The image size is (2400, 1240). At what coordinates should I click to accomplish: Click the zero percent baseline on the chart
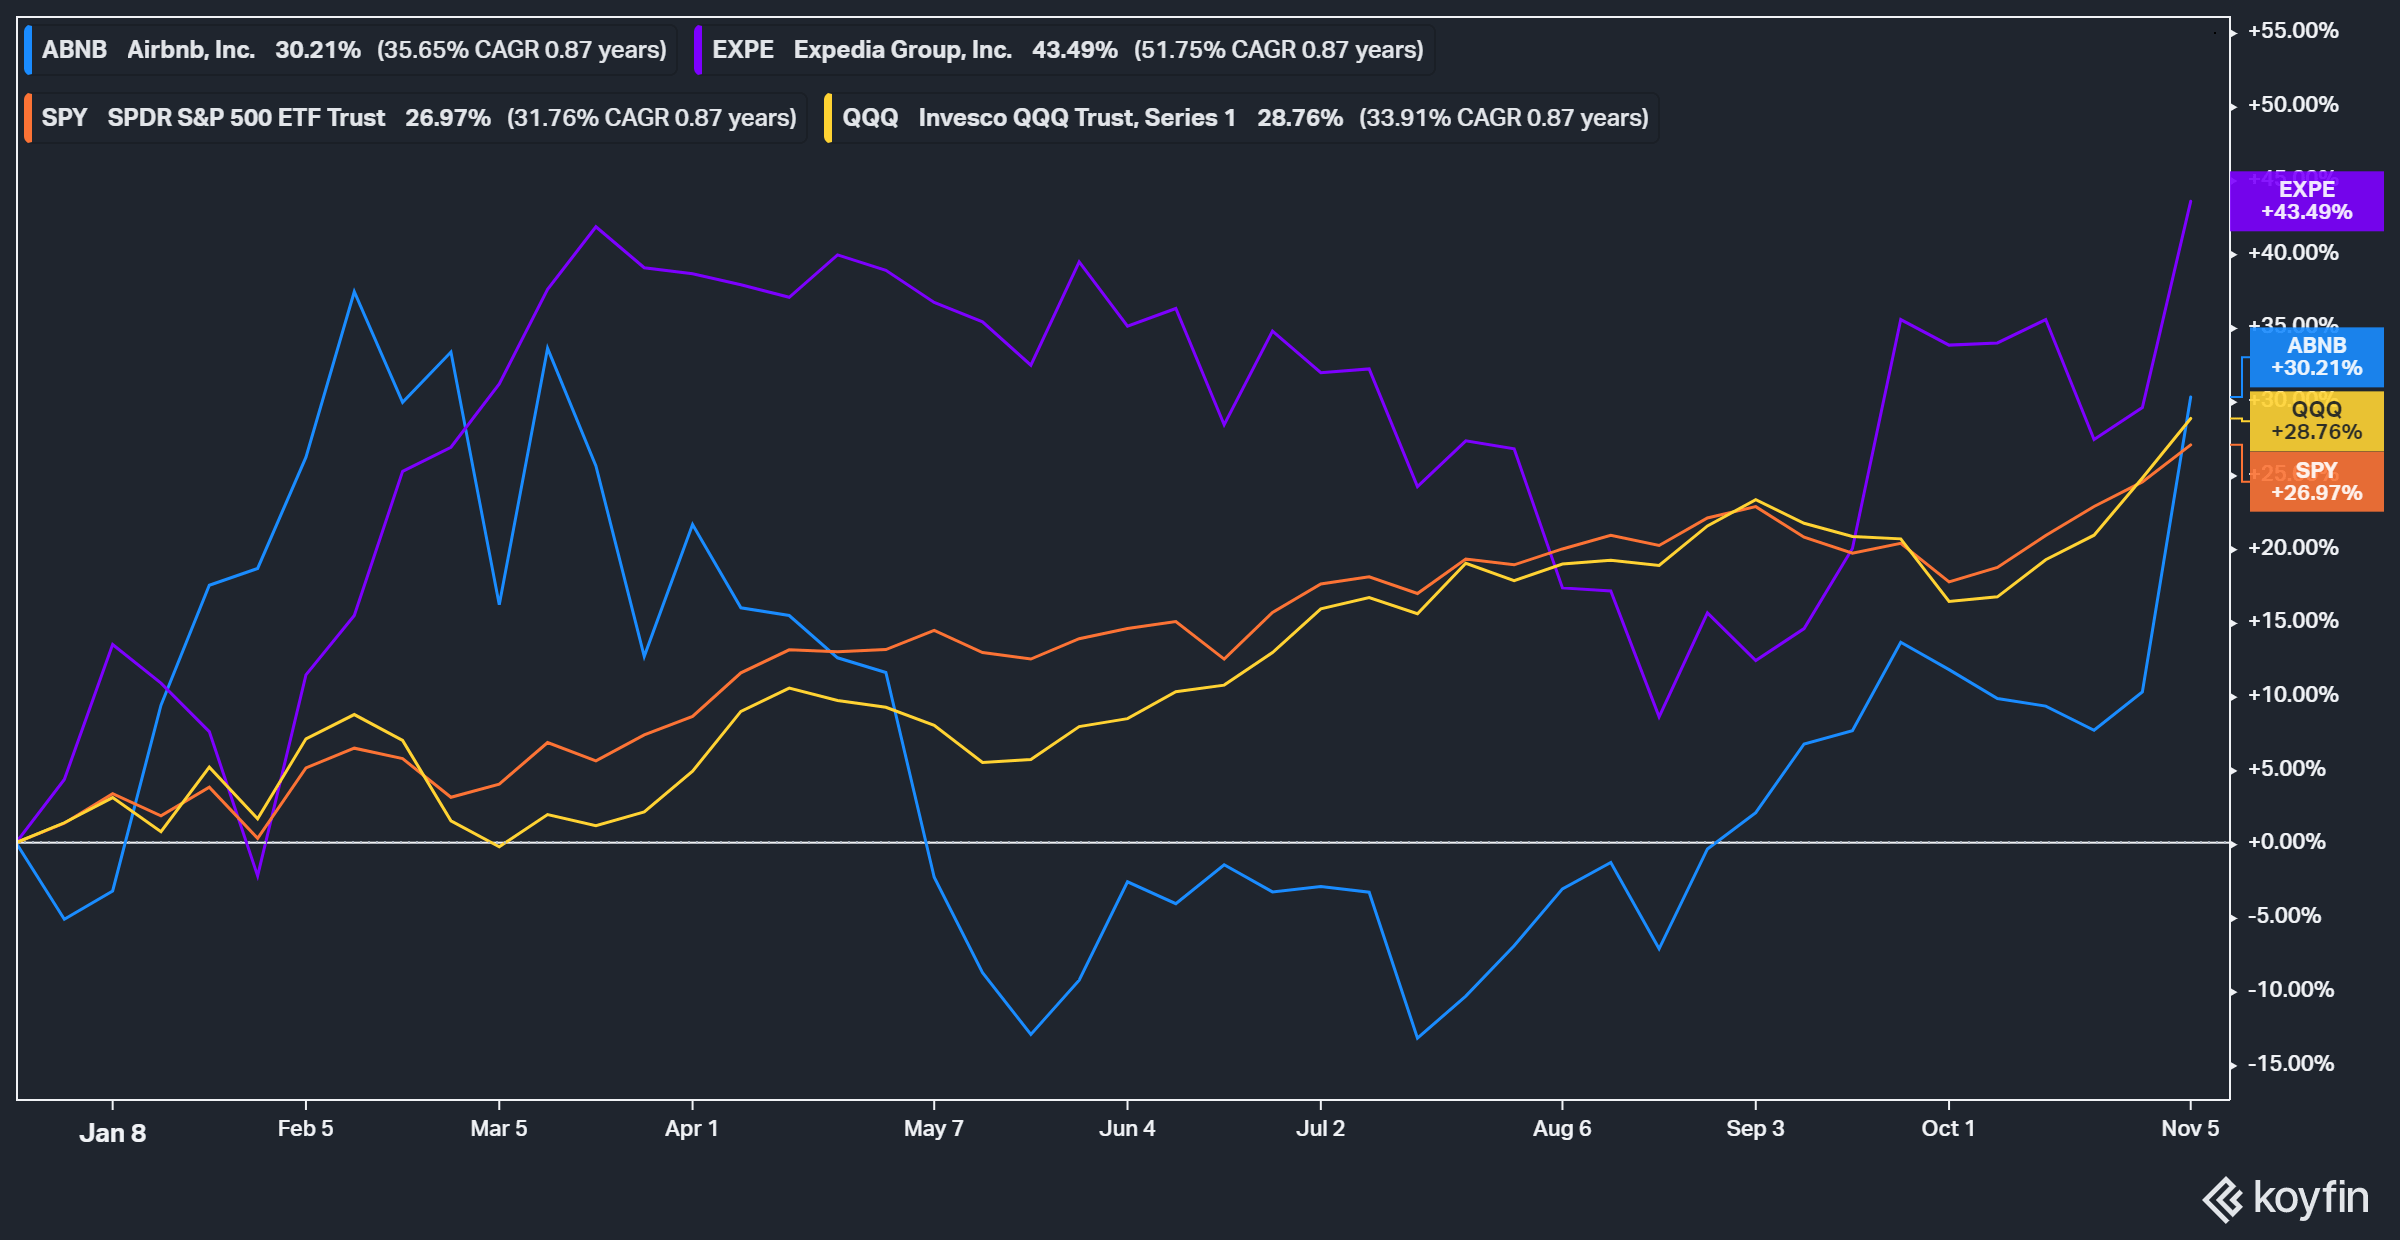click(1200, 842)
